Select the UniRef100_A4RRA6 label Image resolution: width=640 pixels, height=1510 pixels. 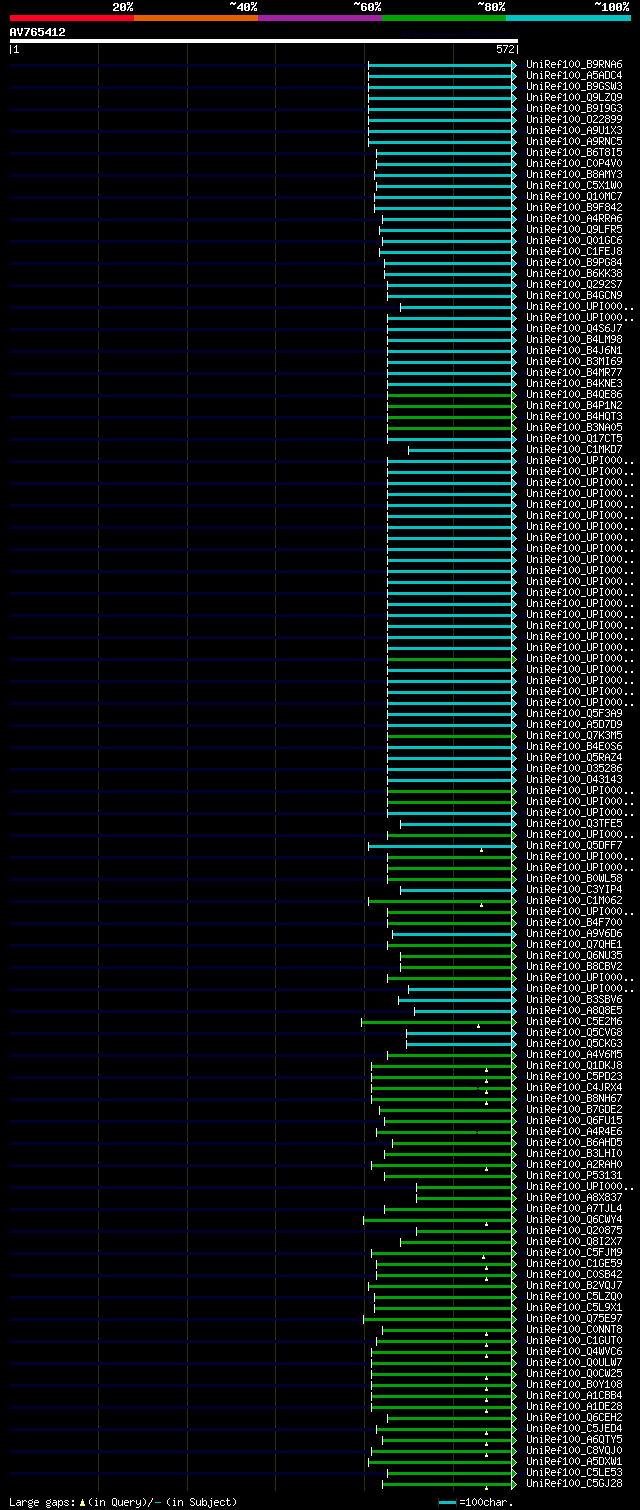[574, 219]
